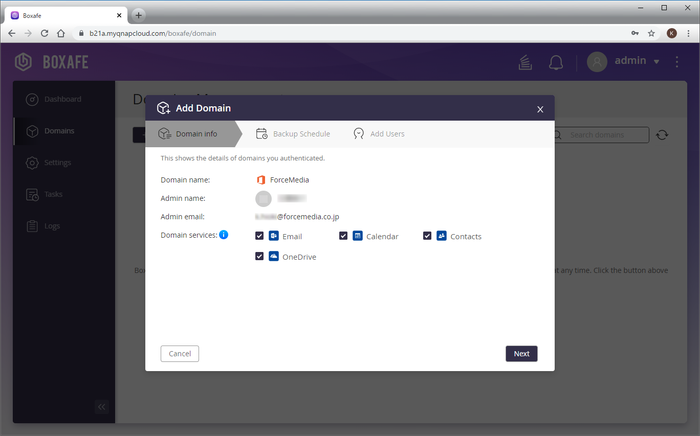This screenshot has height=436, width=700.
Task: Click the OneDrive cloud icon
Action: (x=274, y=256)
